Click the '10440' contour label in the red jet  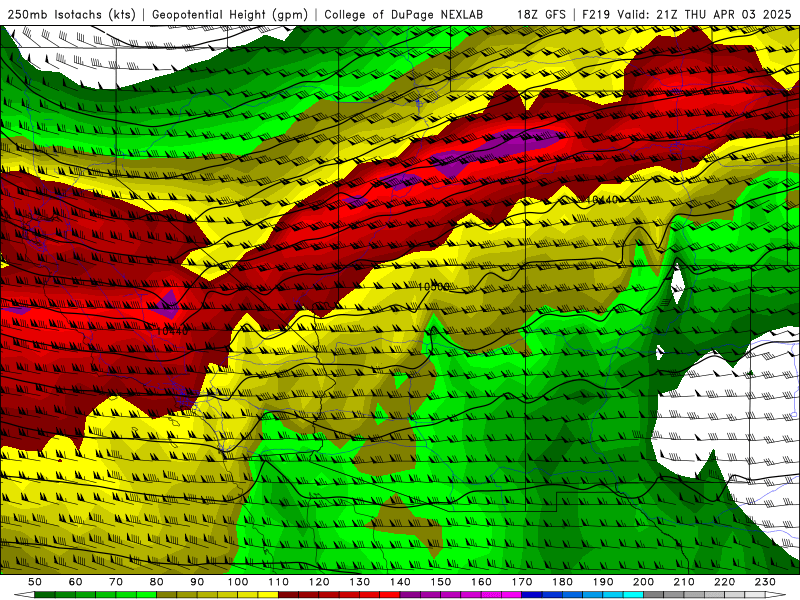point(172,331)
